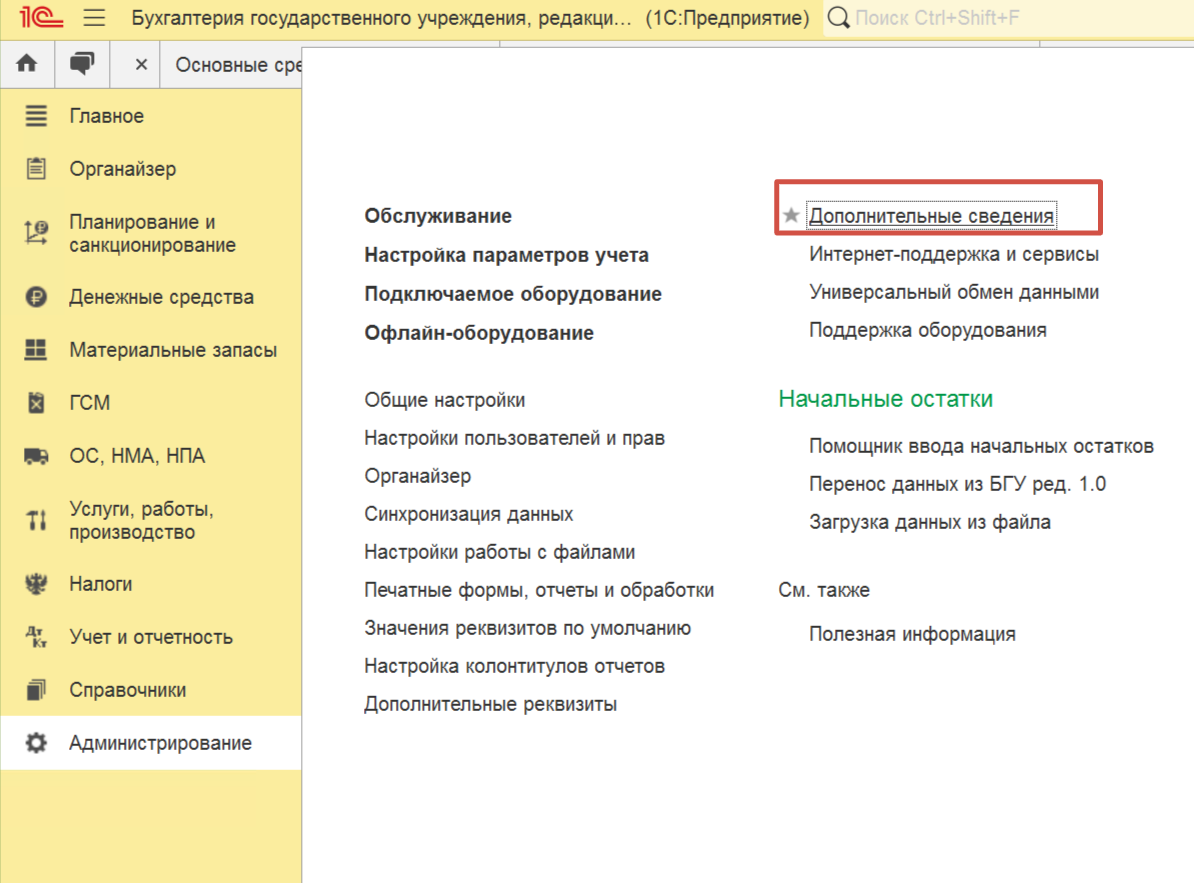Click the Денежные средства coin icon
1194x883 pixels.
coord(36,297)
